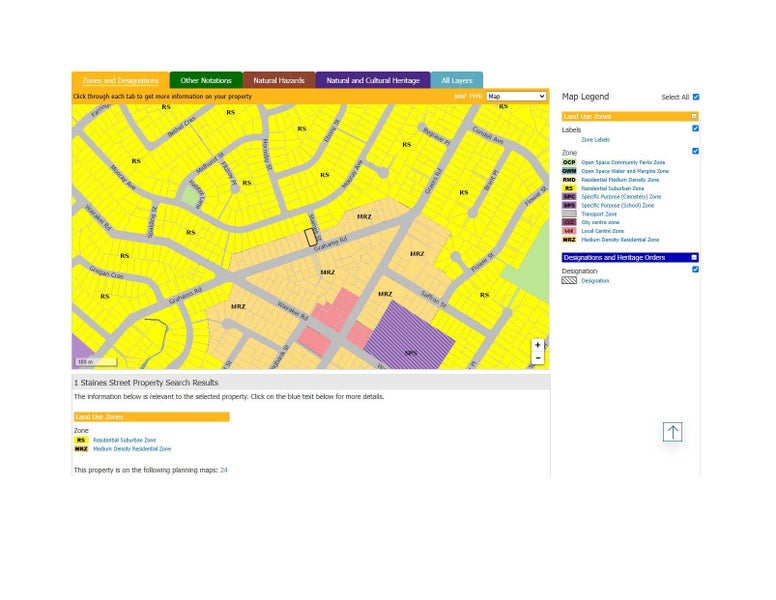
Task: Switch to the All Layers tab
Action: click(457, 80)
